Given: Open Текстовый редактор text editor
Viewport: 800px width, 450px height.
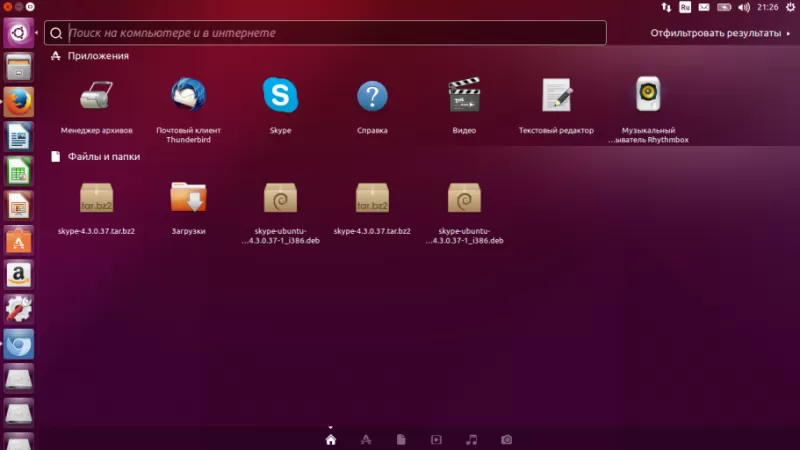Looking at the screenshot, I should 556,105.
